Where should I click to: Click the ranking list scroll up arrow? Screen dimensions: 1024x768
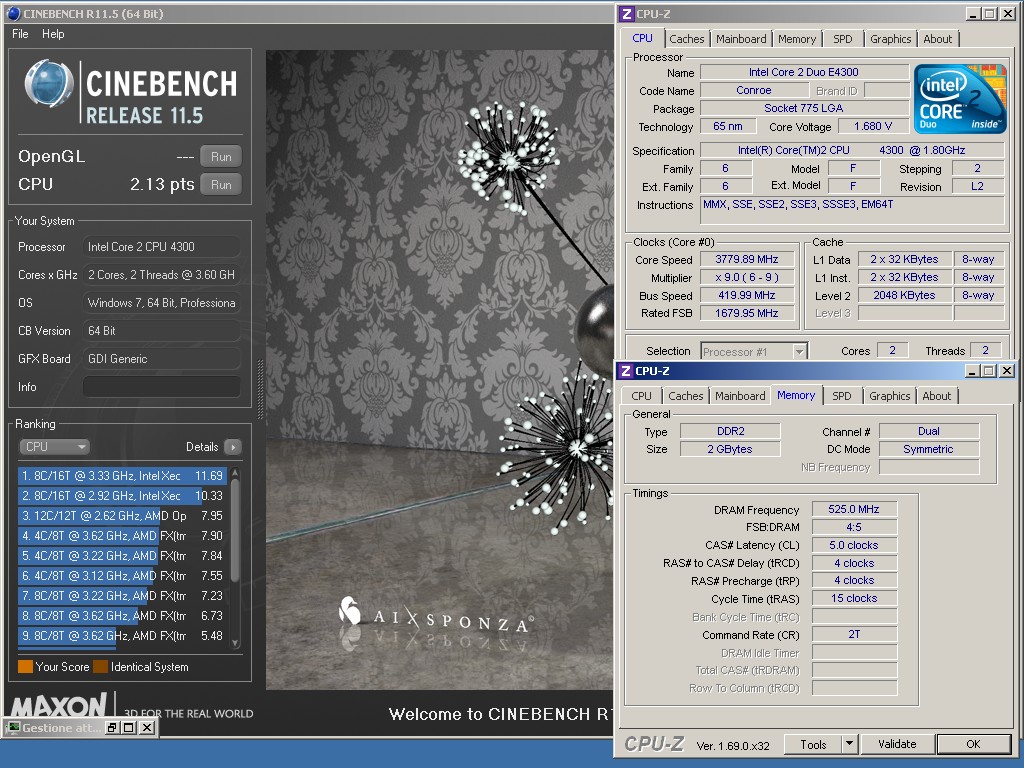(235, 473)
